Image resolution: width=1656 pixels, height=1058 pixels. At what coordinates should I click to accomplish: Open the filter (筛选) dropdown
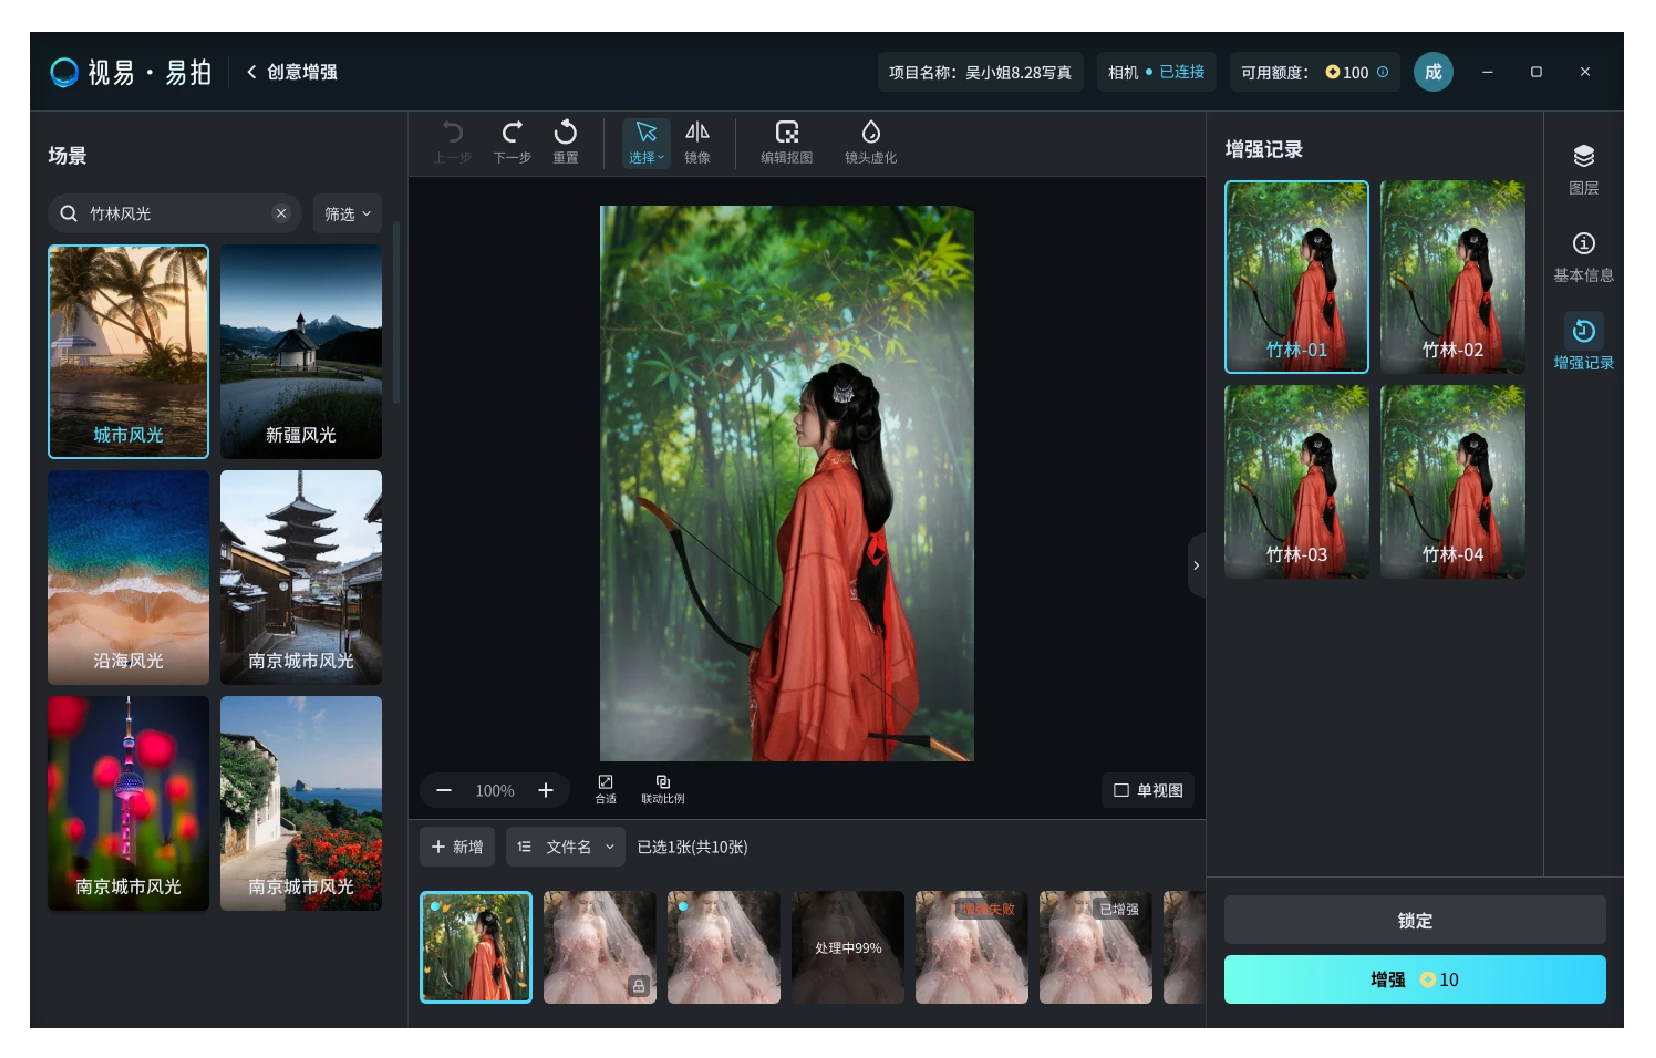pos(347,214)
